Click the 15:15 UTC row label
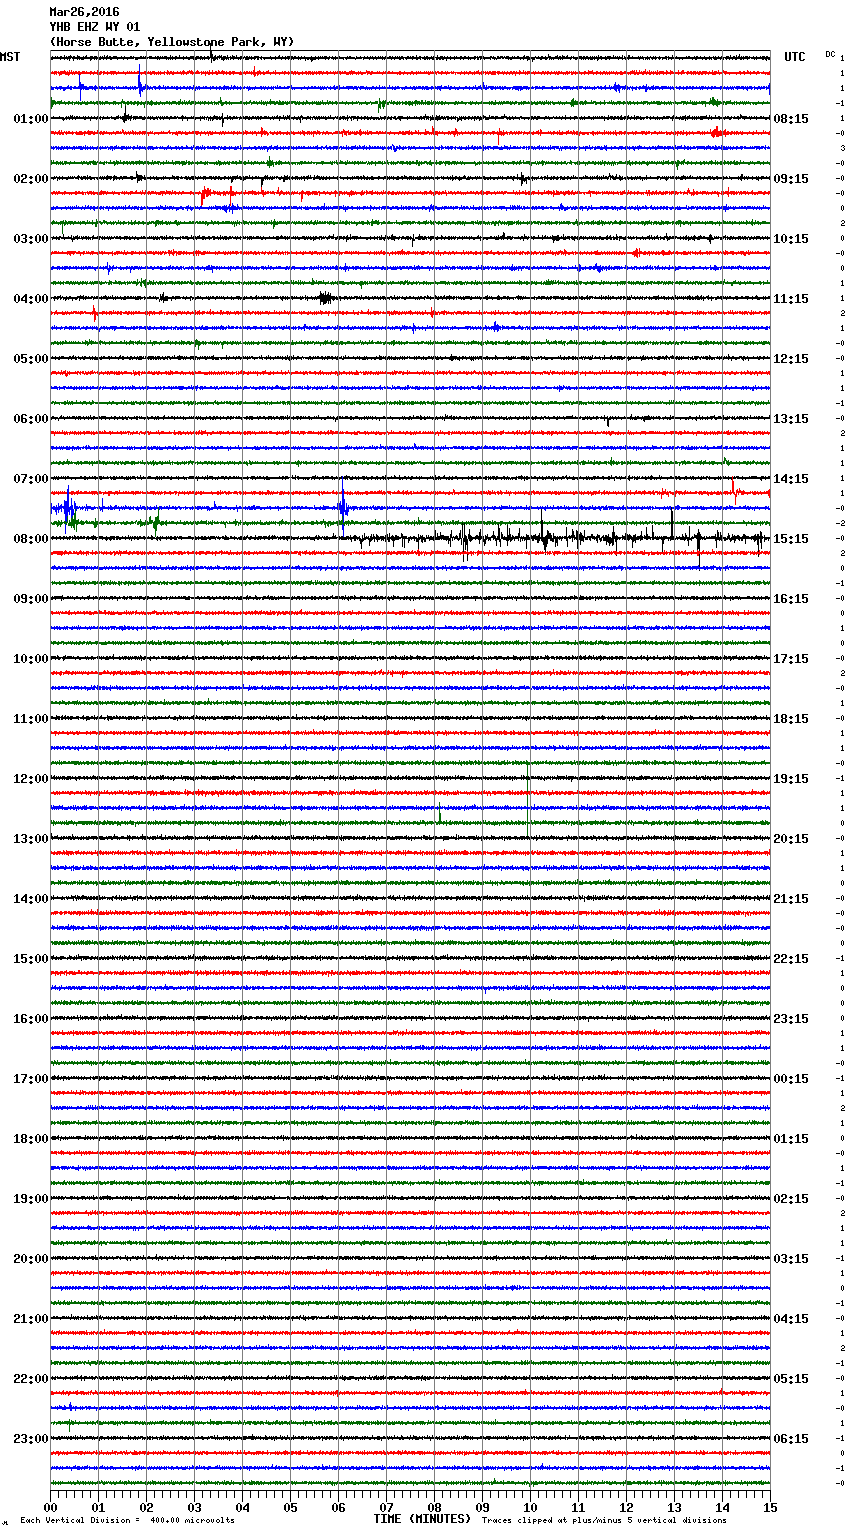Image resolution: width=850 pixels, height=1534 pixels. click(x=791, y=539)
